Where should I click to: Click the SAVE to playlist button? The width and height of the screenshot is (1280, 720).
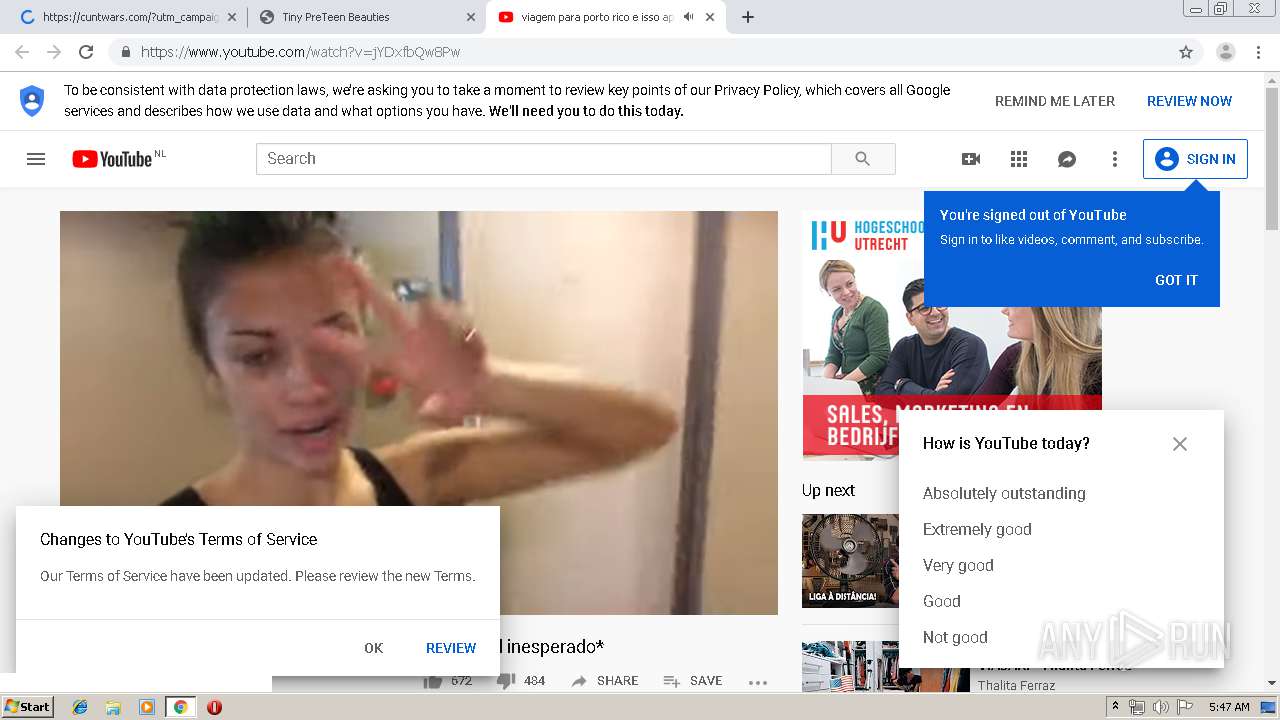click(x=692, y=681)
